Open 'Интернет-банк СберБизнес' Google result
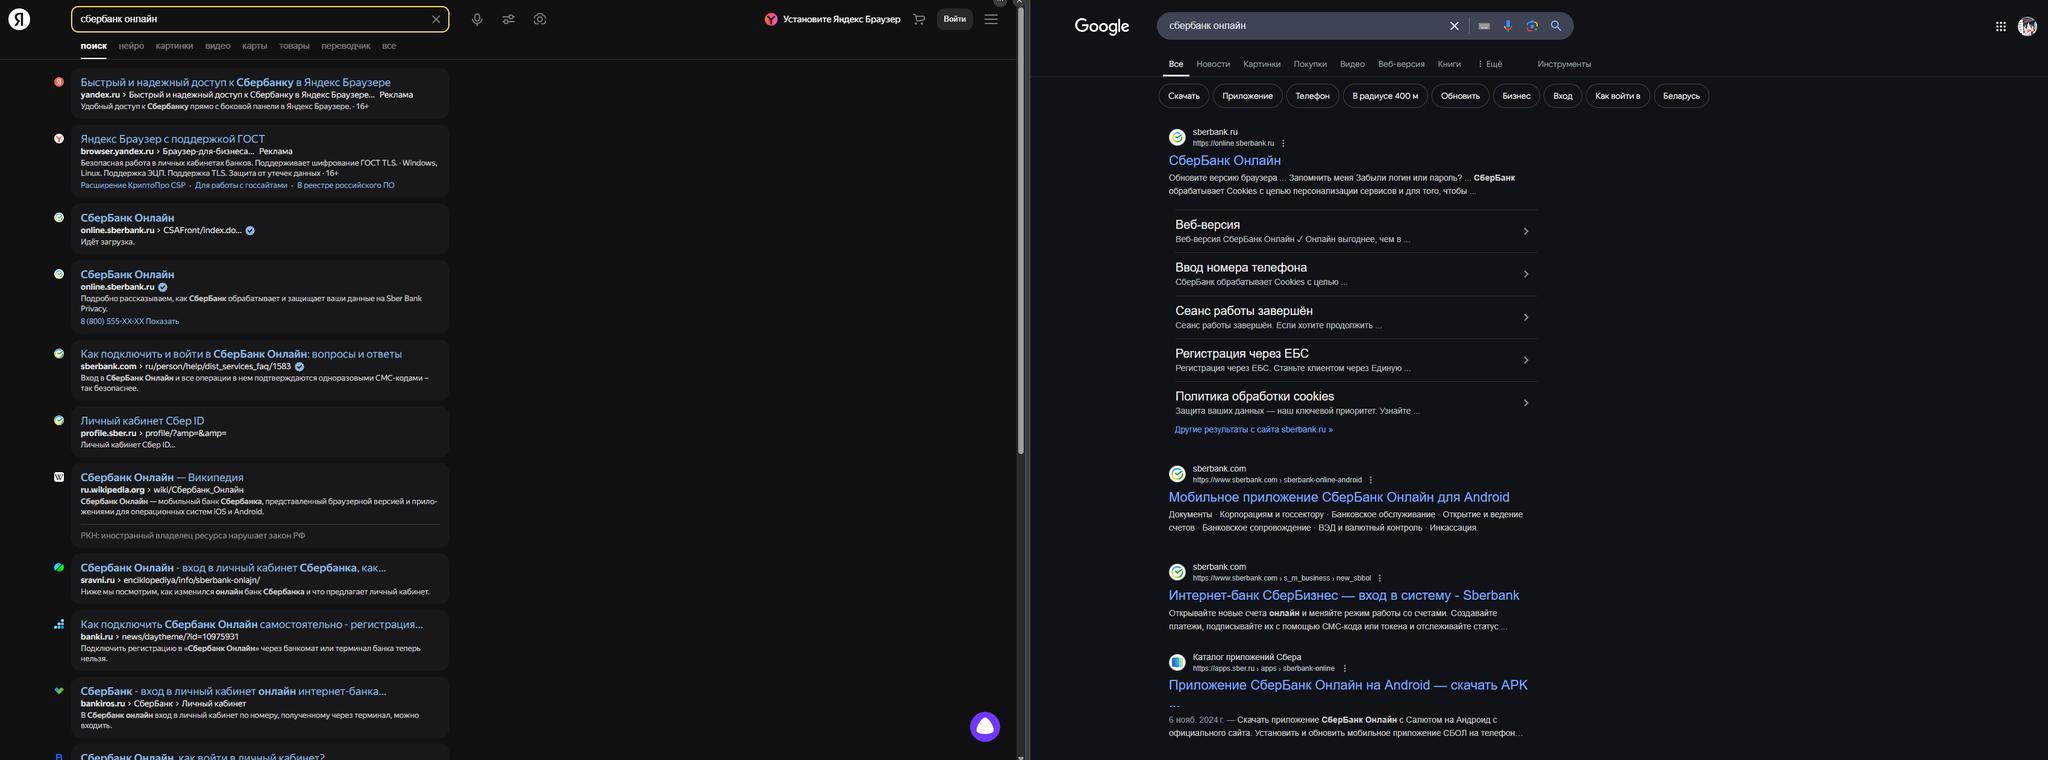Viewport: 2048px width, 760px height. 1344,595
